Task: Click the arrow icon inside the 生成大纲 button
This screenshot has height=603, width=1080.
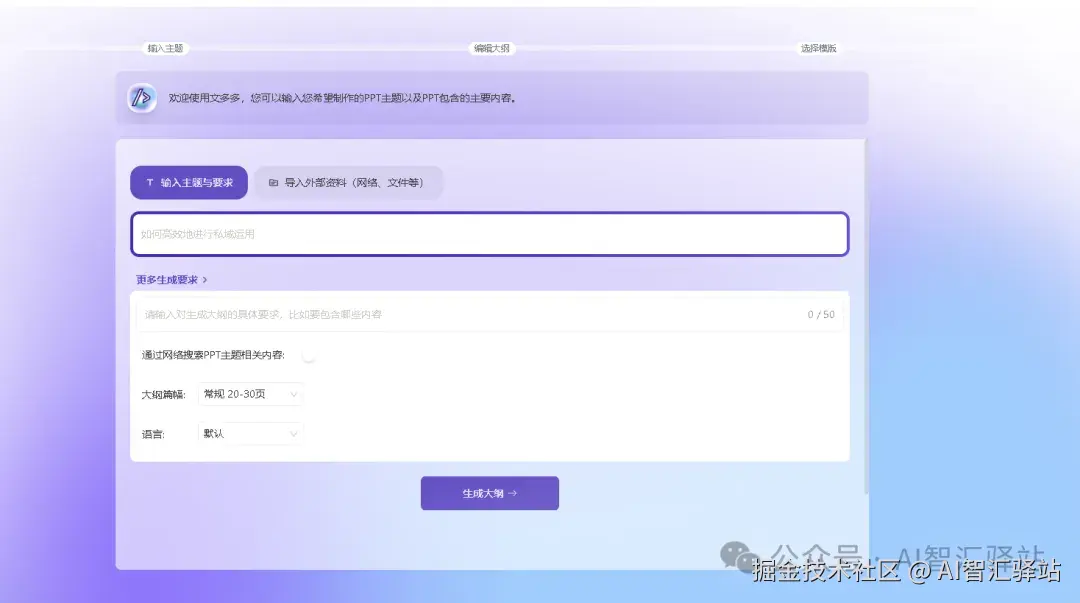Action: pyautogui.click(x=512, y=493)
